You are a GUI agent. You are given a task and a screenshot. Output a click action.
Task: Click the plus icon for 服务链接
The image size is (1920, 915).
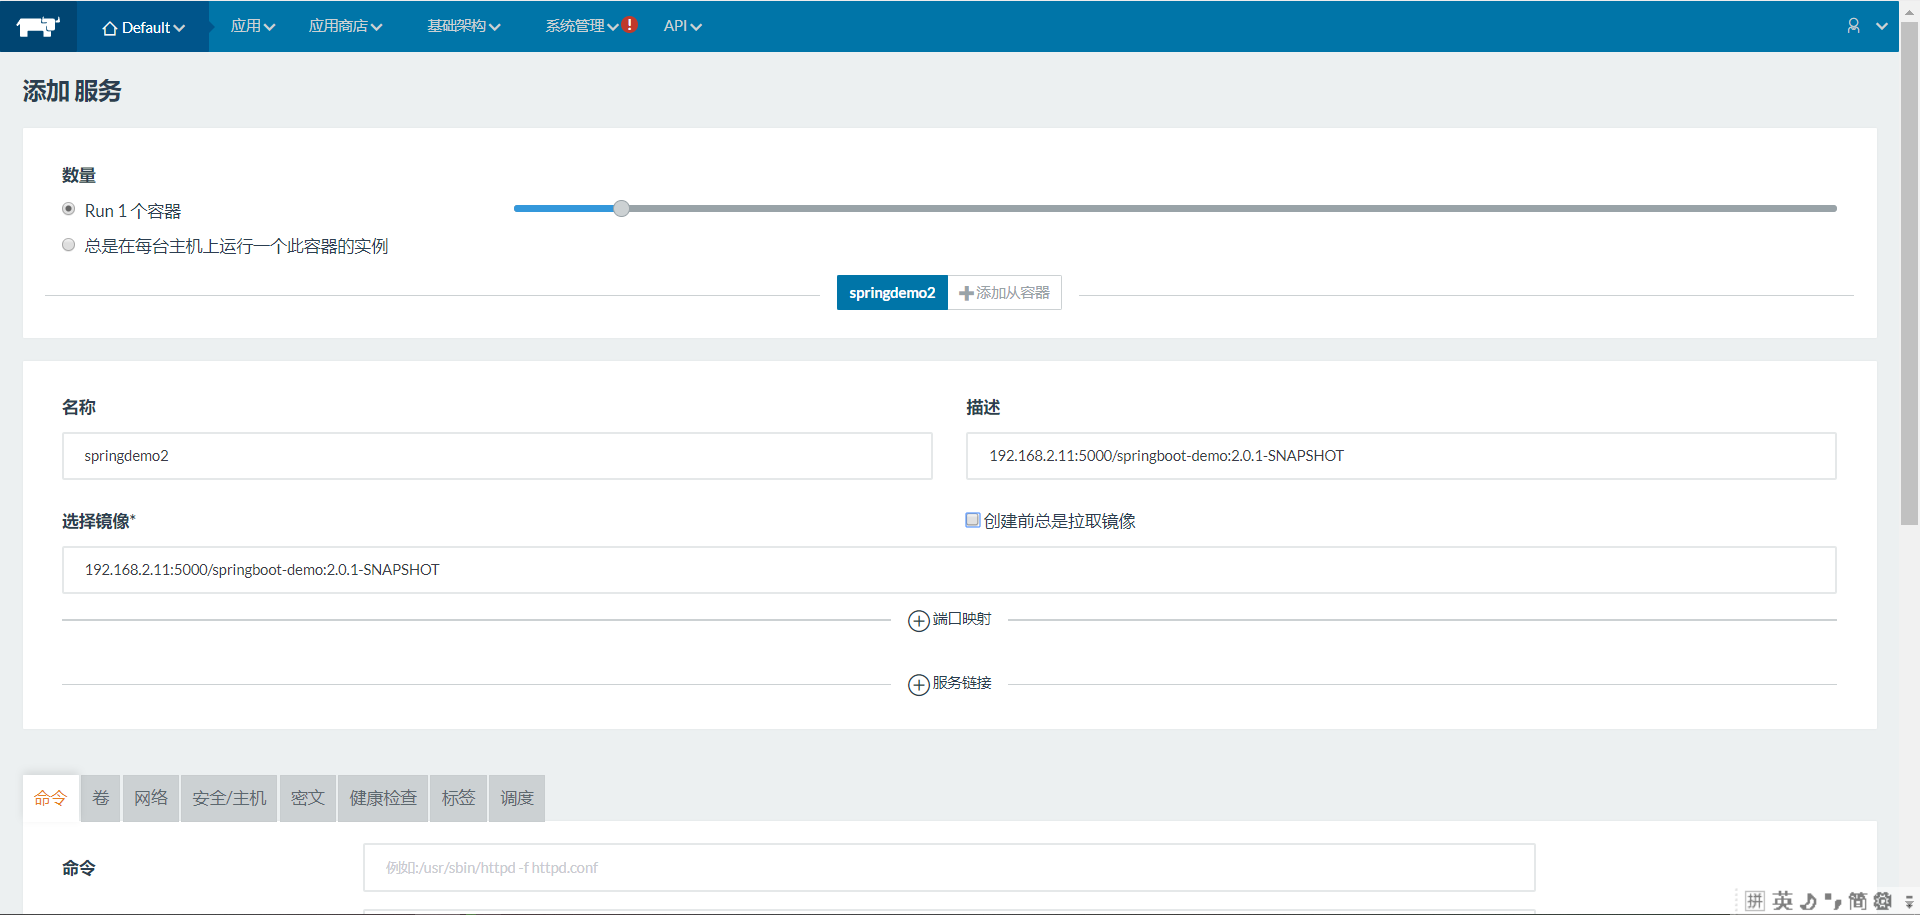[918, 685]
